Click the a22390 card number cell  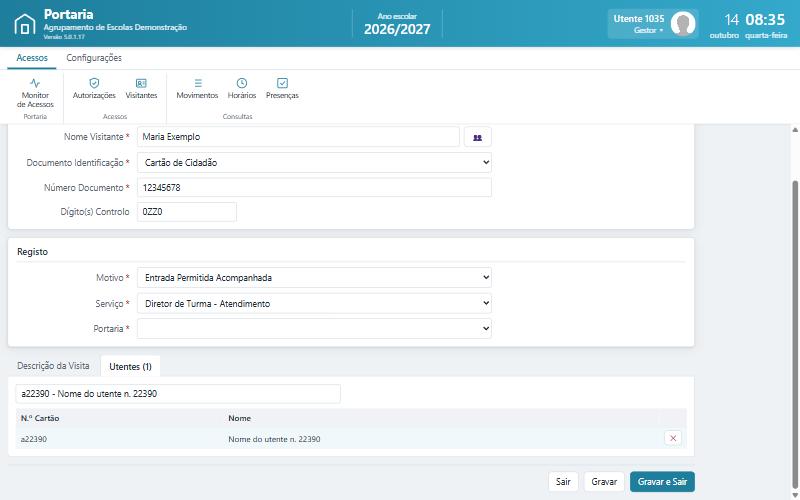point(34,439)
